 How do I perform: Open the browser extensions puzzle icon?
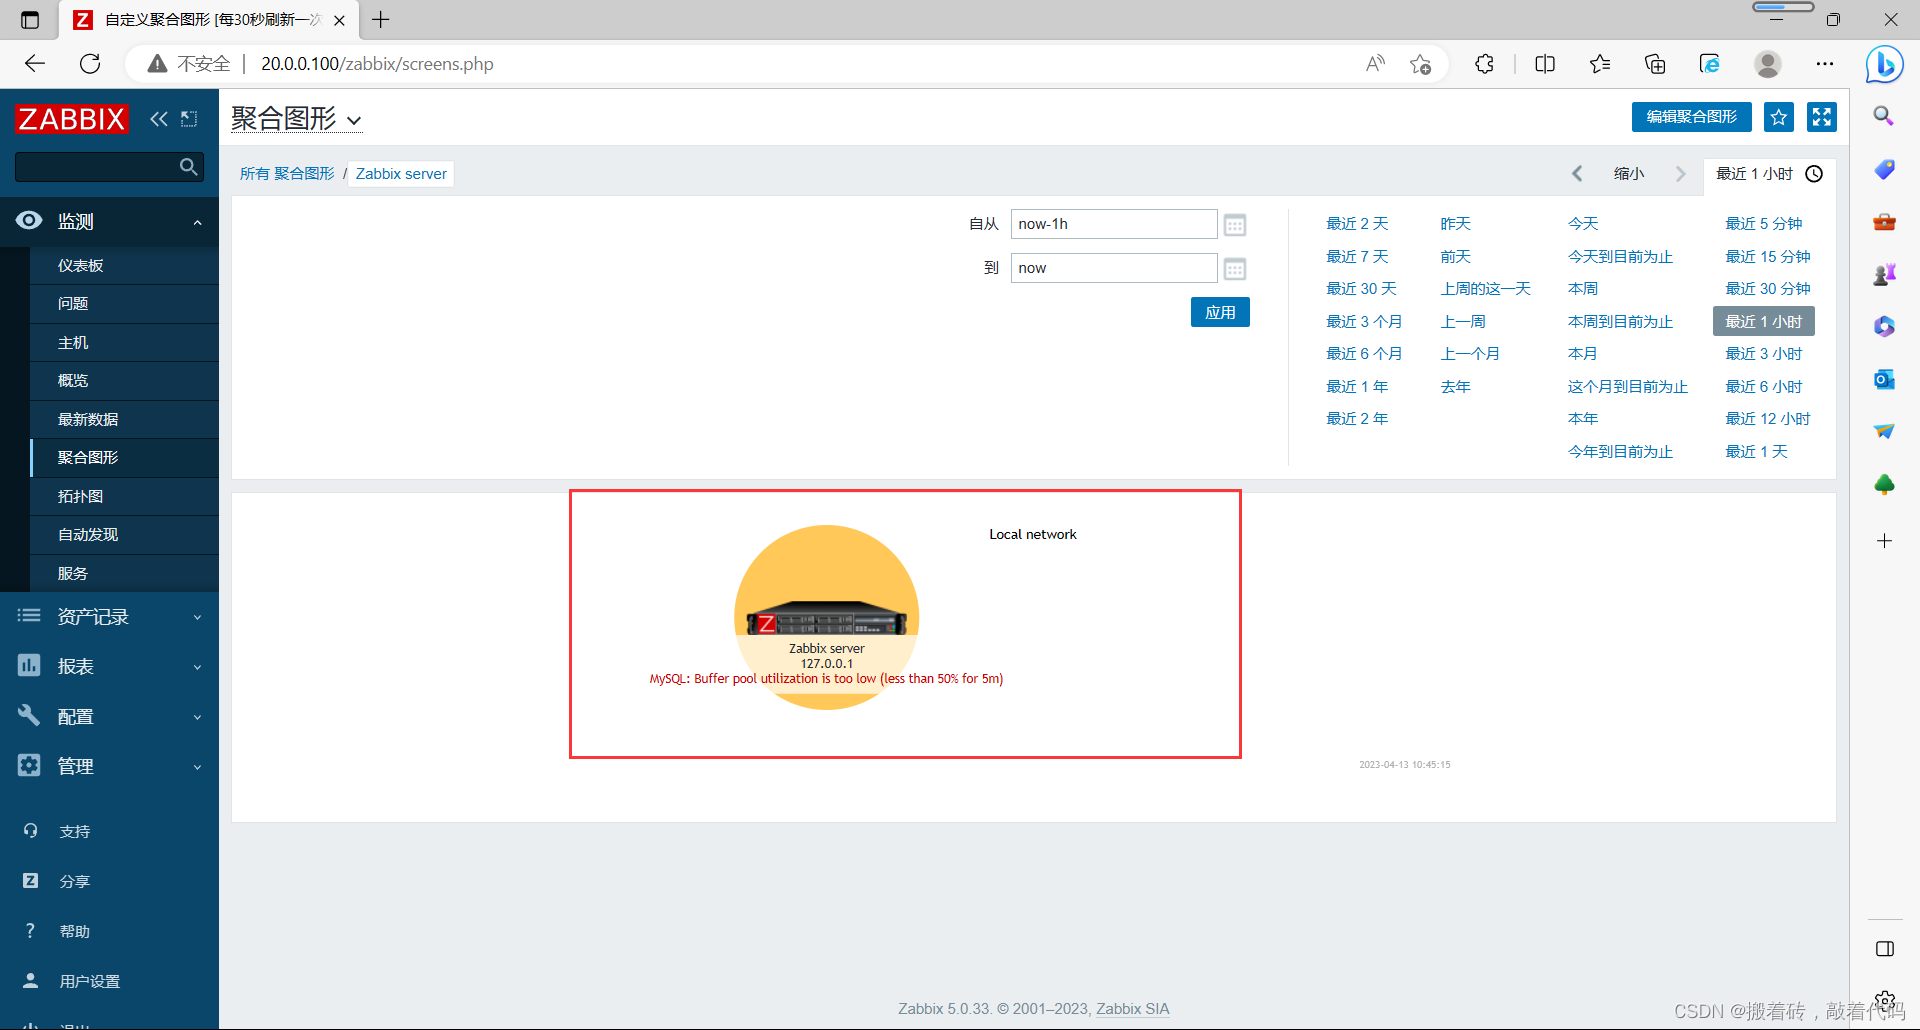[1484, 64]
